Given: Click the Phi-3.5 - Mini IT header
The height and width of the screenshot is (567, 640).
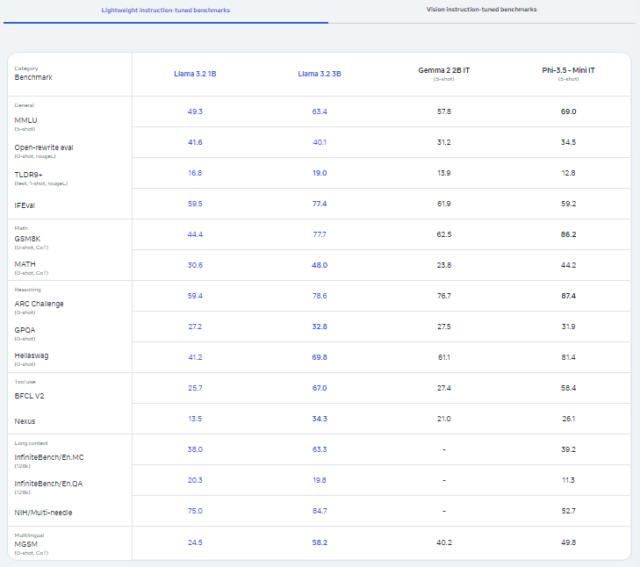Looking at the screenshot, I should pyautogui.click(x=568, y=70).
